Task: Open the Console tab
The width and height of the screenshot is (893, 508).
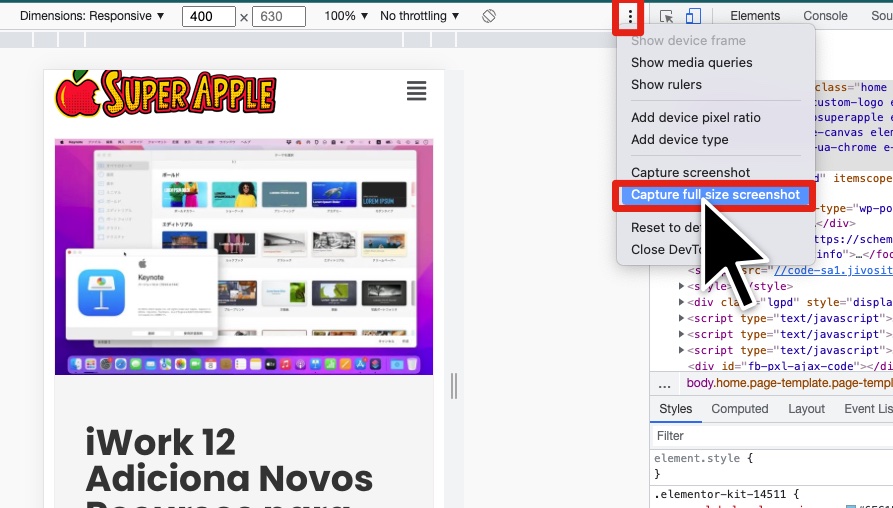Action: (x=825, y=17)
